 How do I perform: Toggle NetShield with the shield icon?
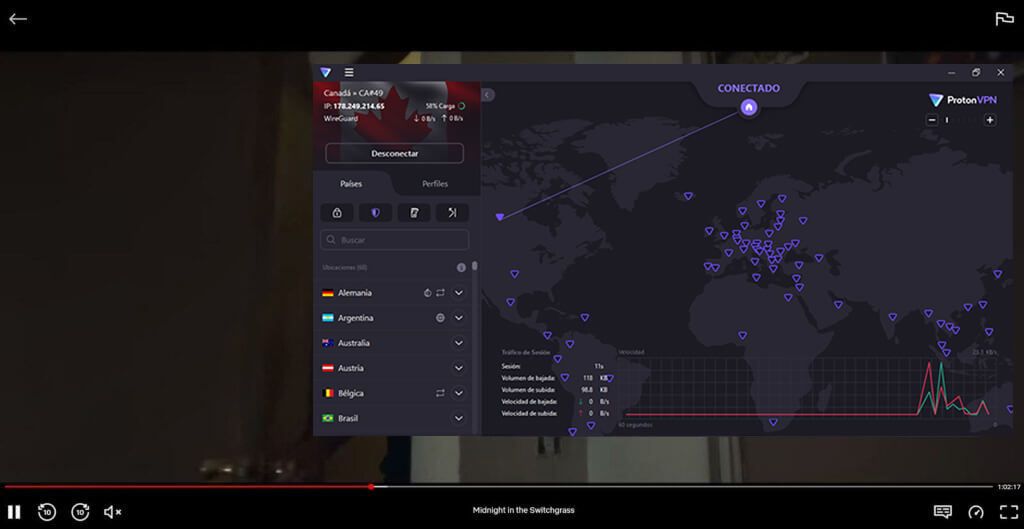[x=375, y=213]
